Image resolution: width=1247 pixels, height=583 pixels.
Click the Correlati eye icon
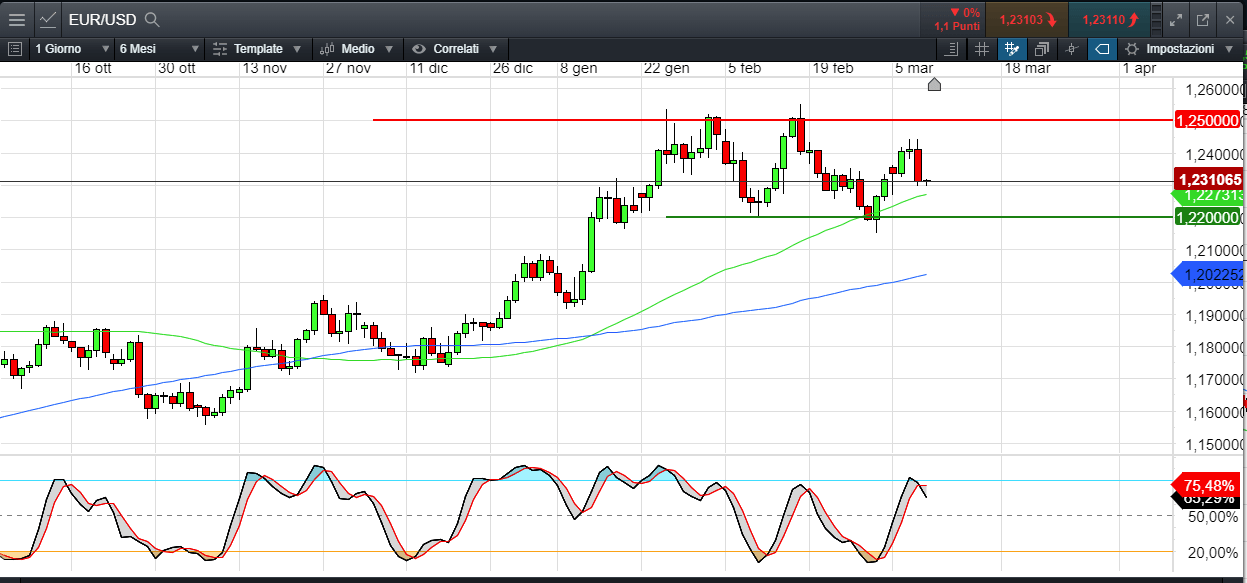pyautogui.click(x=418, y=48)
